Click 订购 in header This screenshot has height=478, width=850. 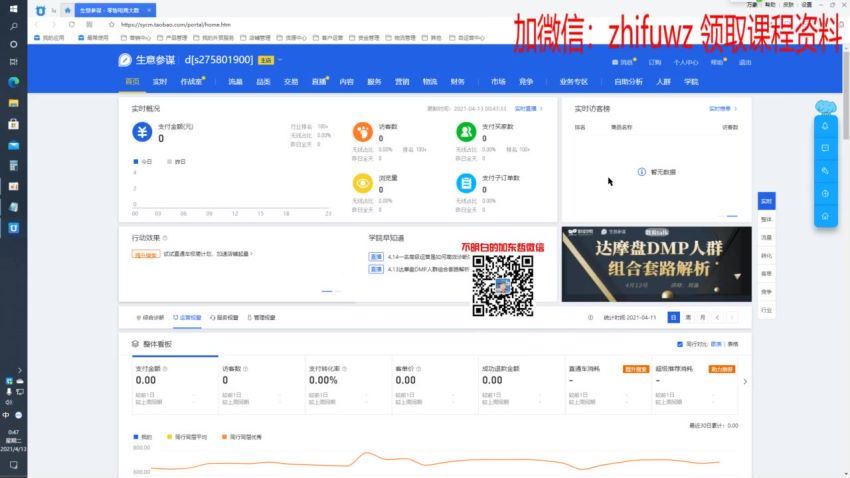point(655,62)
